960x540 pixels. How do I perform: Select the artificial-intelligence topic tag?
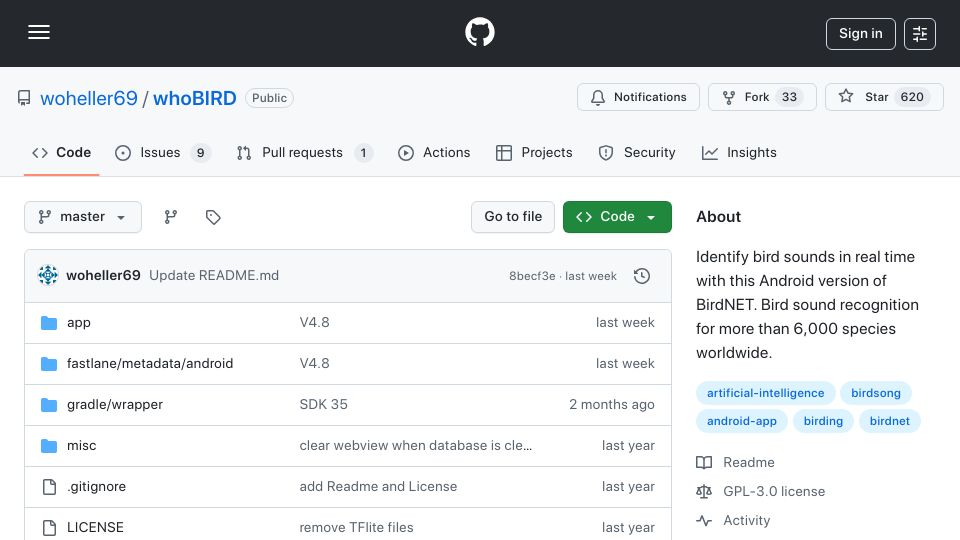tap(765, 393)
